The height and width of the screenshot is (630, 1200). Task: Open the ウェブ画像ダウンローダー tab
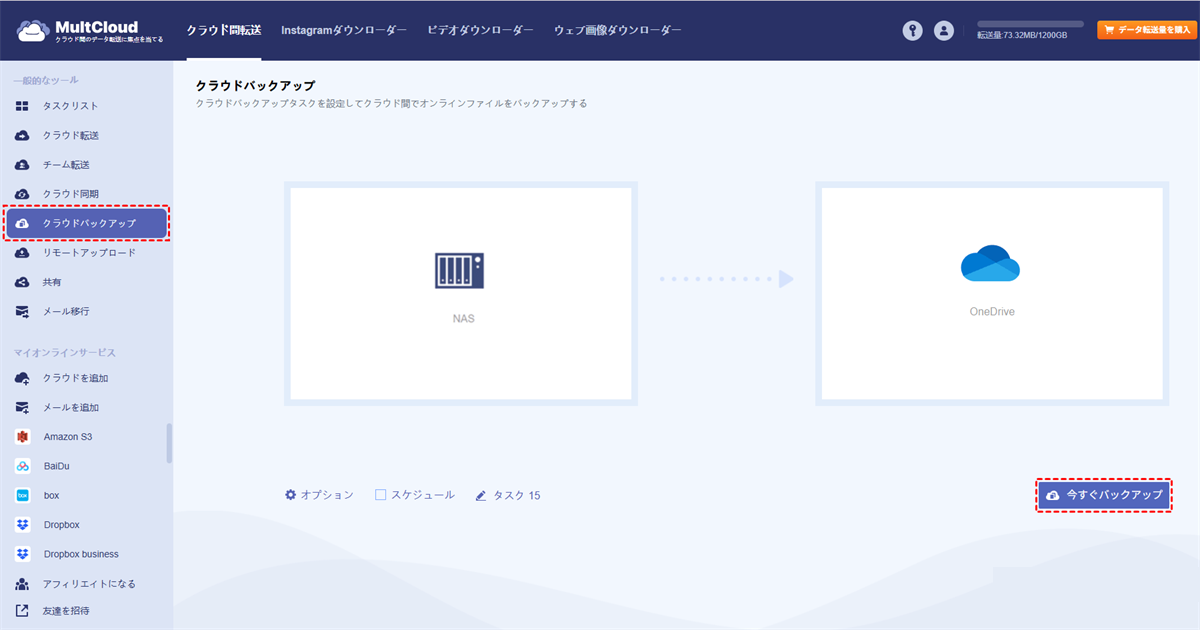pos(618,31)
